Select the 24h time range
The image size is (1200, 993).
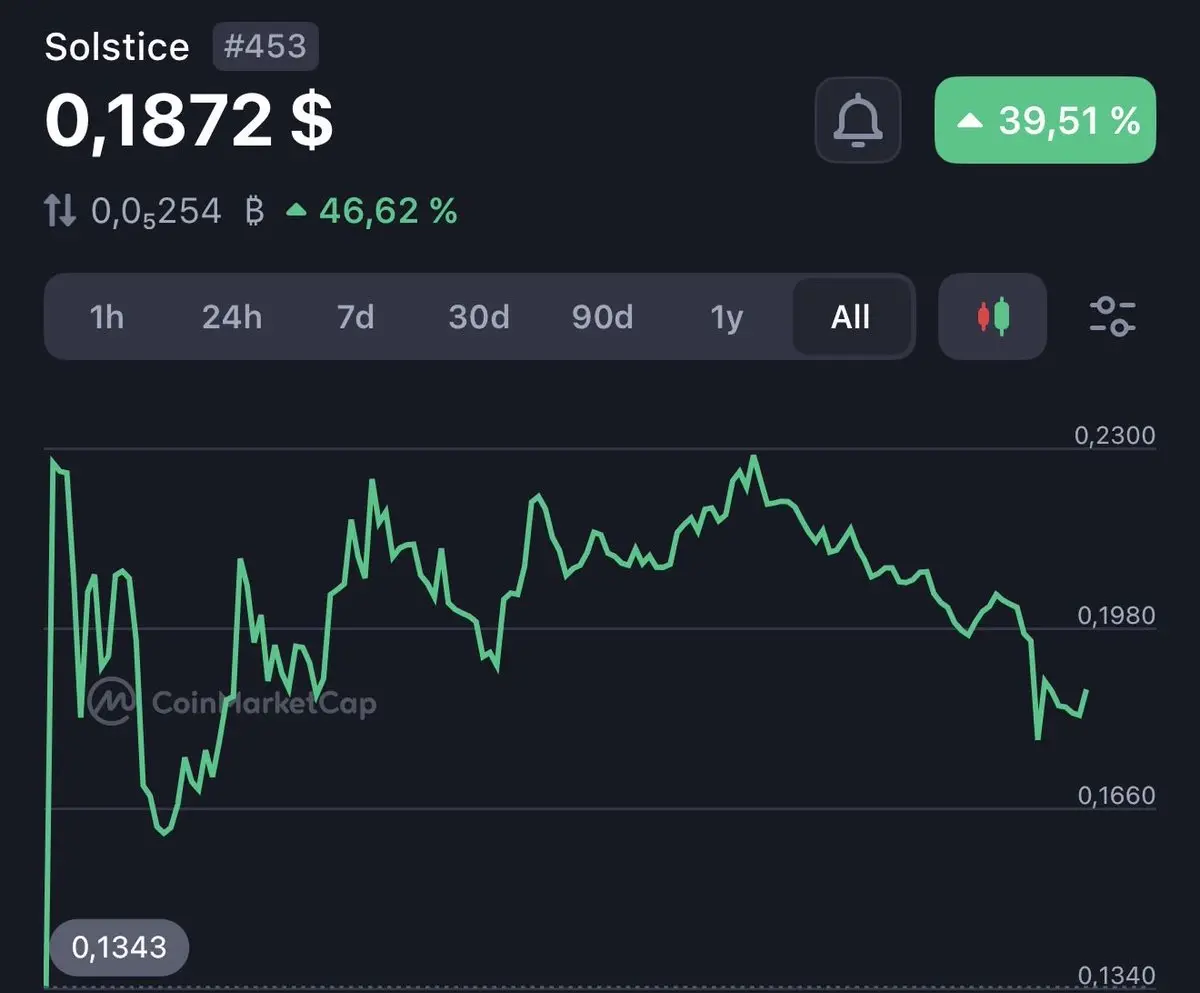coord(232,317)
